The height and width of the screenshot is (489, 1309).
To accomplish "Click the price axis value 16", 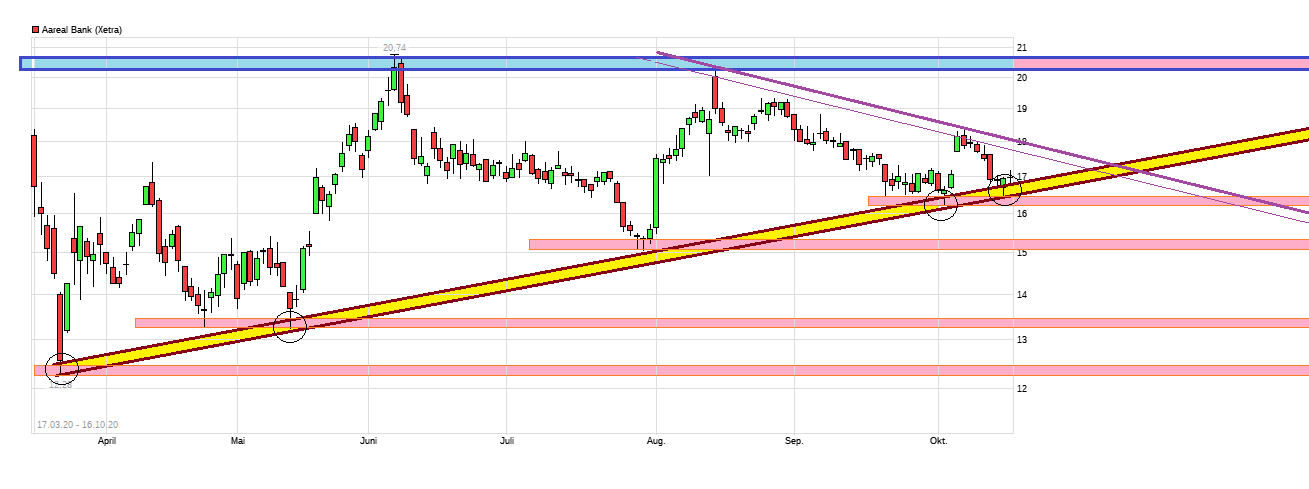I will 1022,213.
